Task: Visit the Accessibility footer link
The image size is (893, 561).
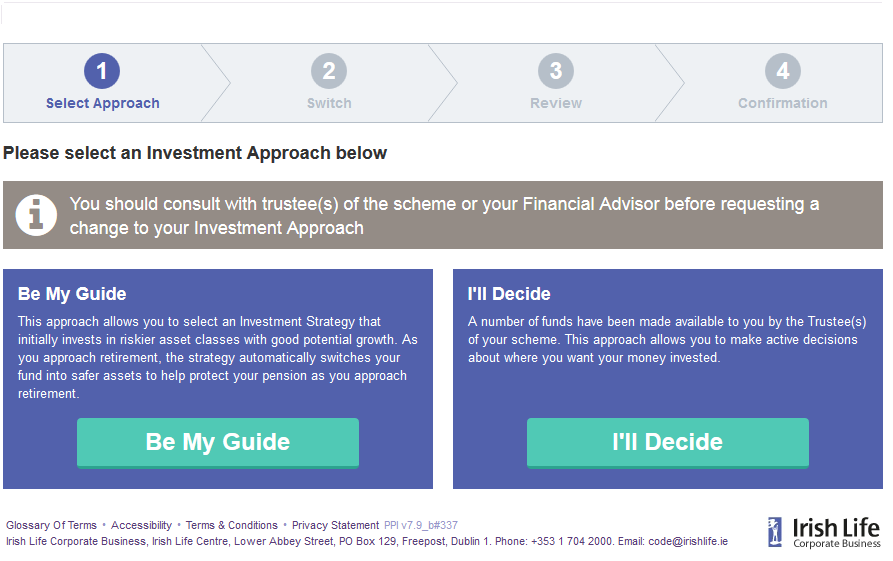Action: pos(141,525)
